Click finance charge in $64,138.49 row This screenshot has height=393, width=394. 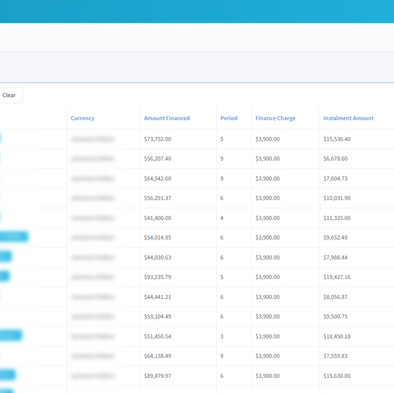[267, 356]
